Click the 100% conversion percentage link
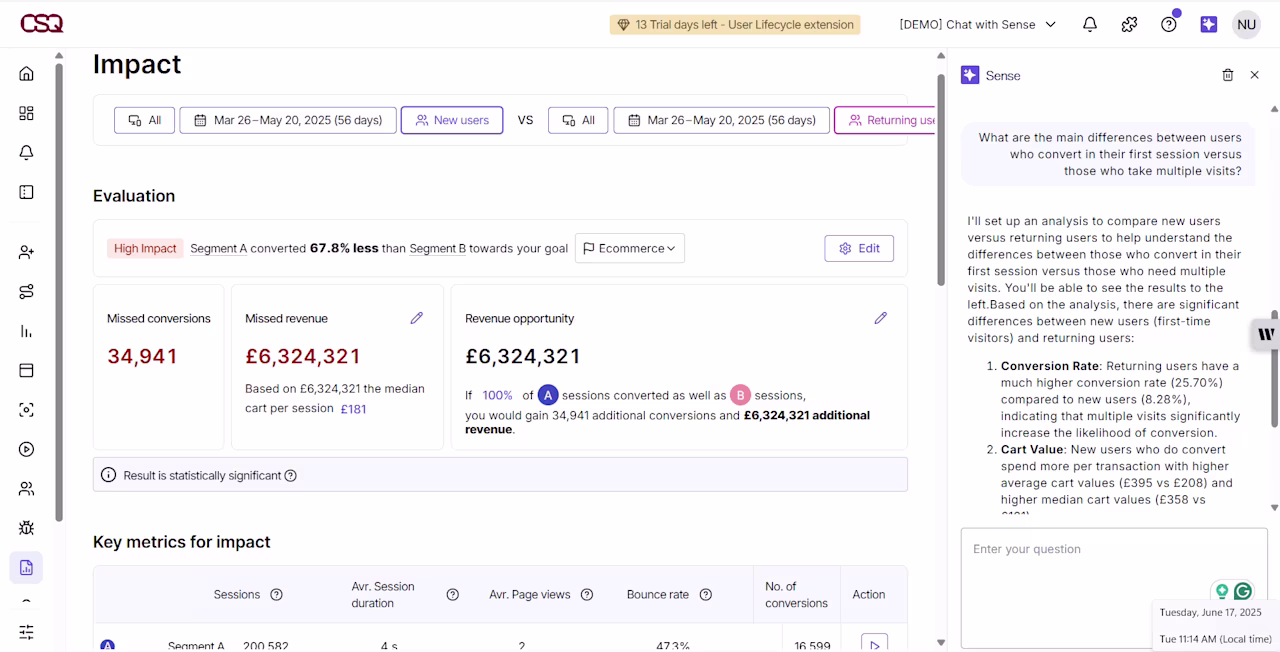Screen dimensions: 1280x652 point(497,395)
